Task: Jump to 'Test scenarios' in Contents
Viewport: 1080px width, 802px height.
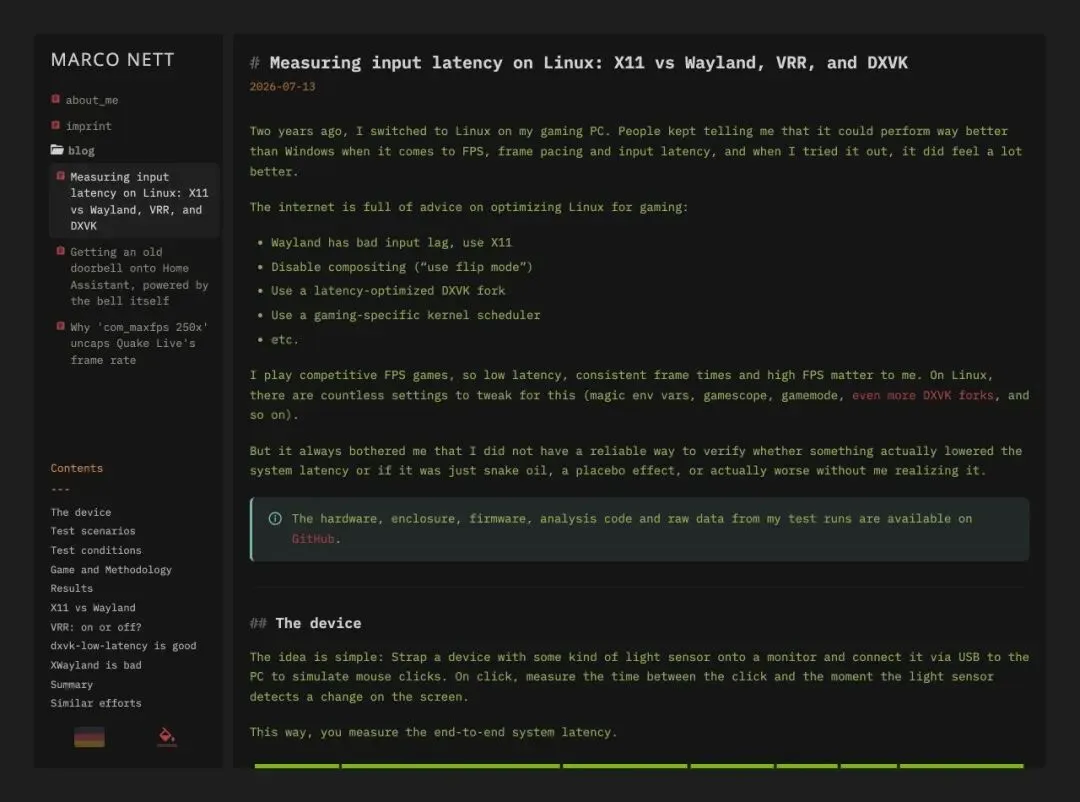Action: coord(93,531)
